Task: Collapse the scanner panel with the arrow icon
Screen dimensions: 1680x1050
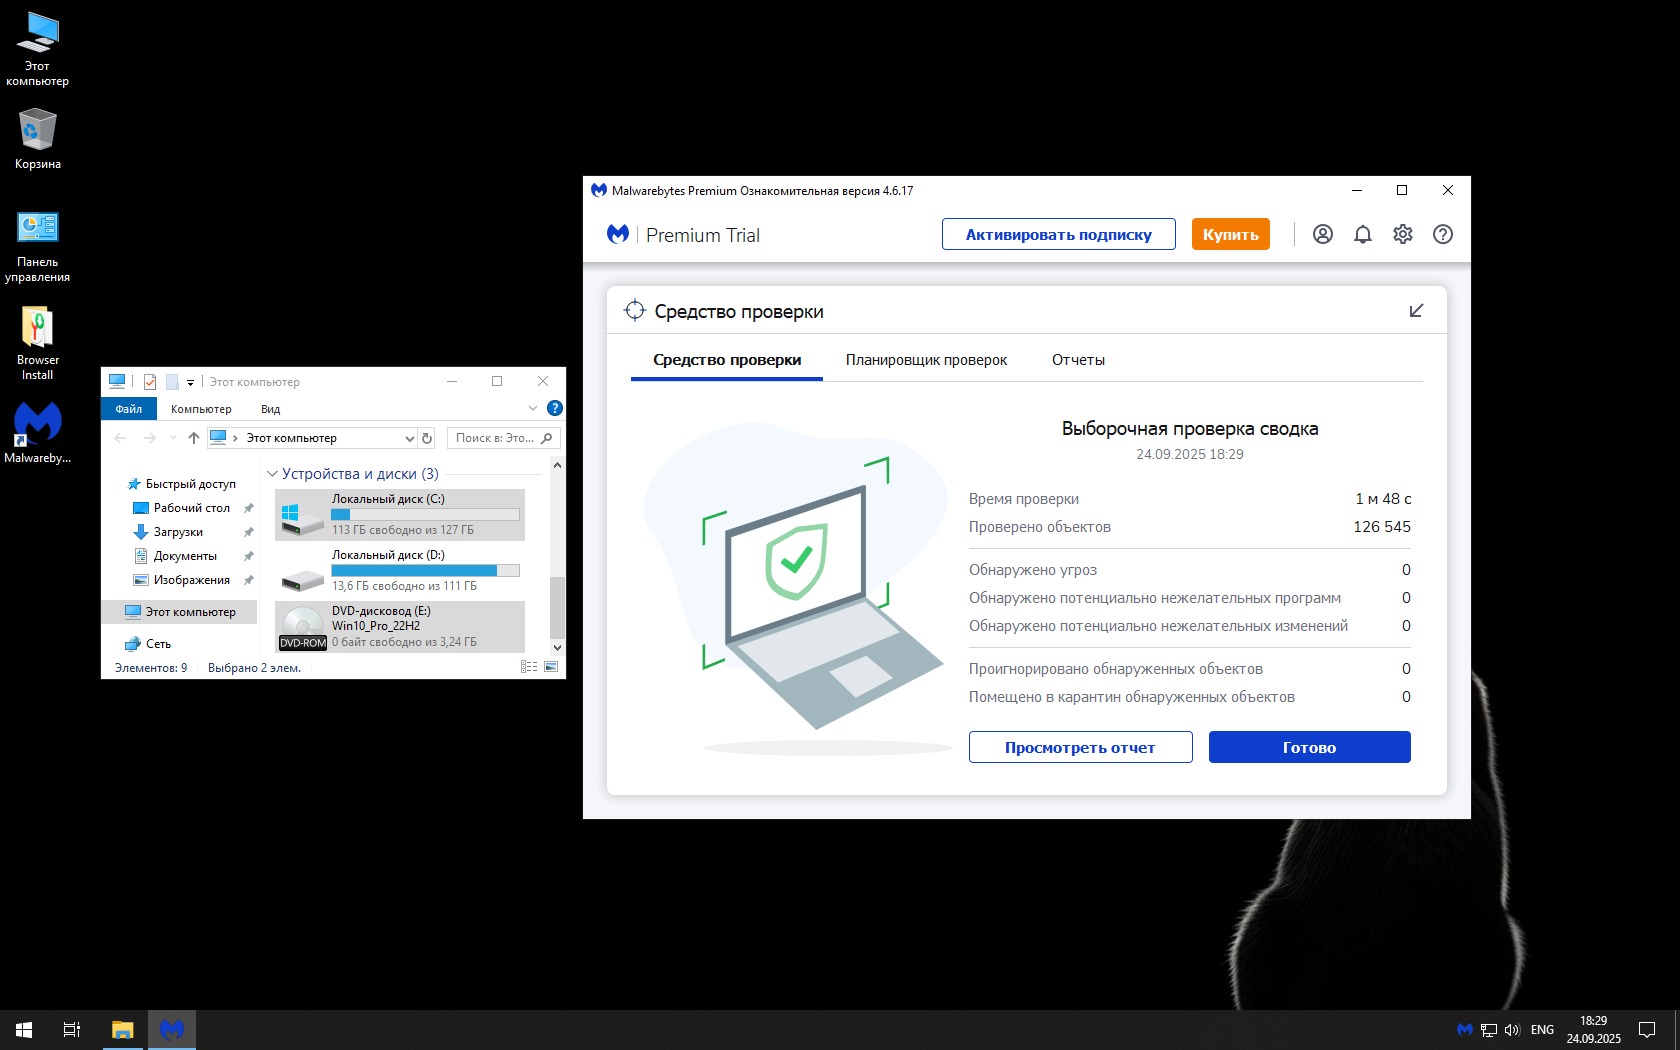Action: pos(1416,311)
